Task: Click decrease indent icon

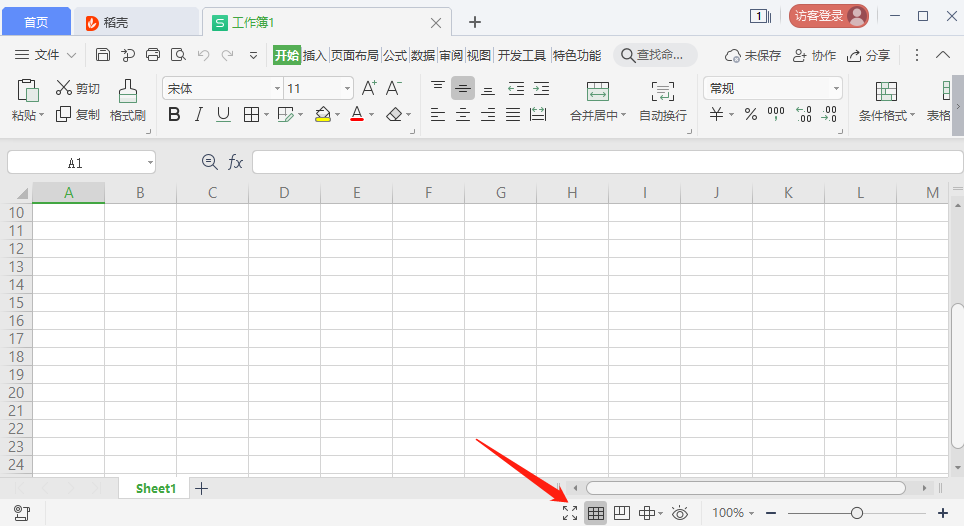Action: click(x=516, y=89)
